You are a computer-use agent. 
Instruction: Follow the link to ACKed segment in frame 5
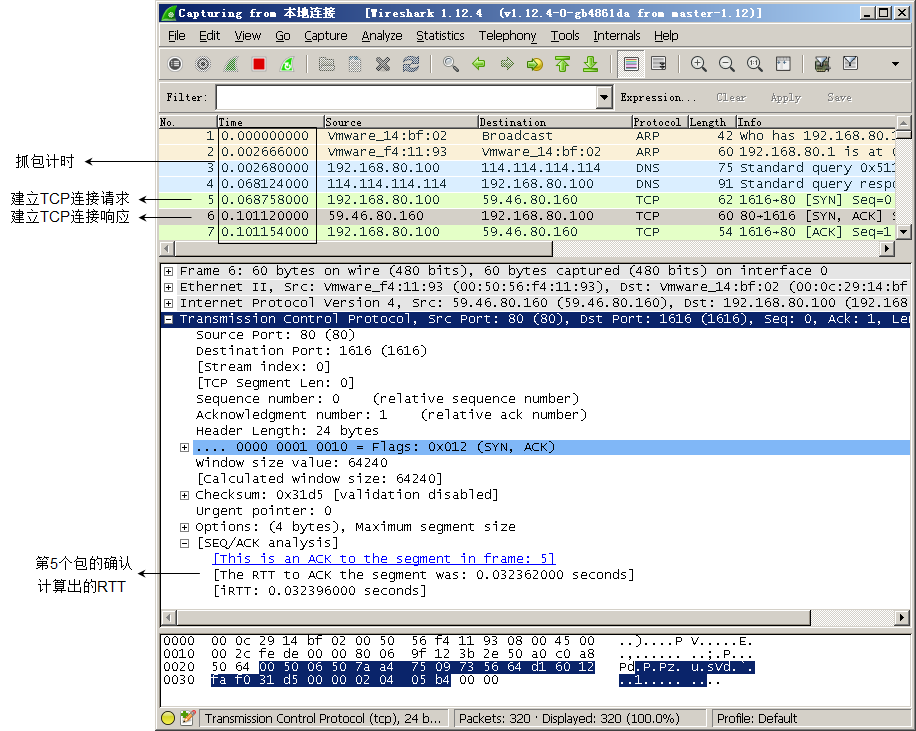pyautogui.click(x=384, y=559)
